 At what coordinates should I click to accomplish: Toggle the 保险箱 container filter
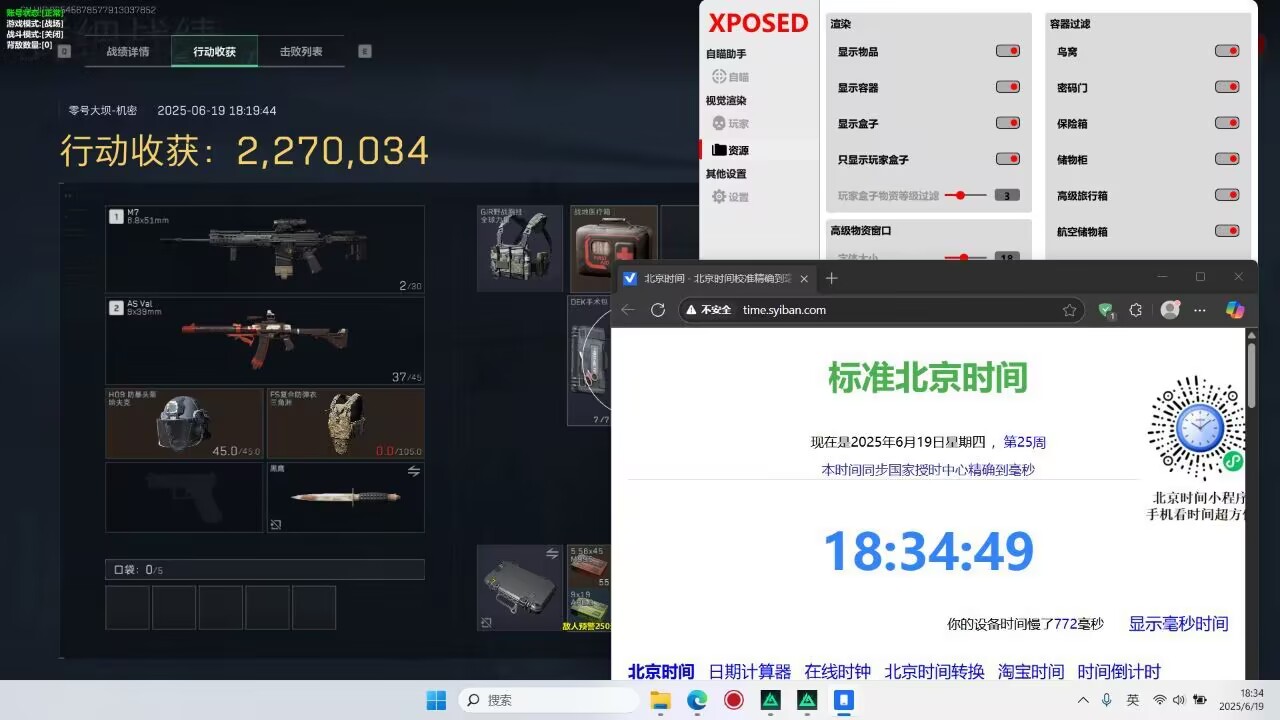click(1226, 123)
